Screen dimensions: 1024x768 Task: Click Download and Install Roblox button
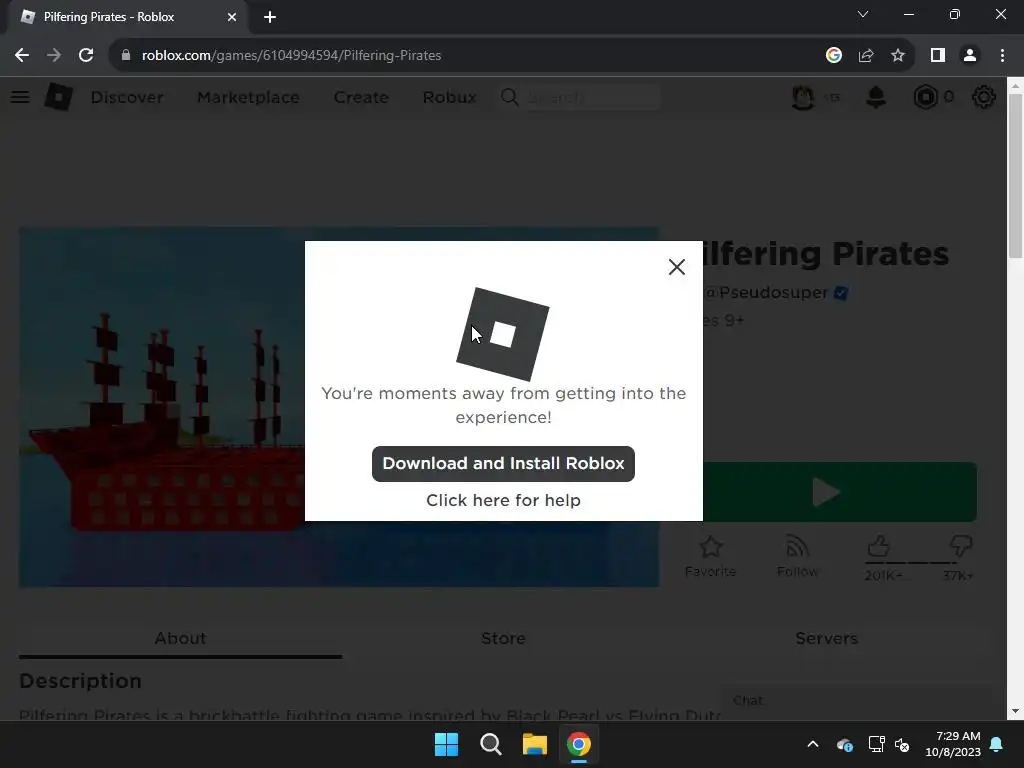pos(503,464)
